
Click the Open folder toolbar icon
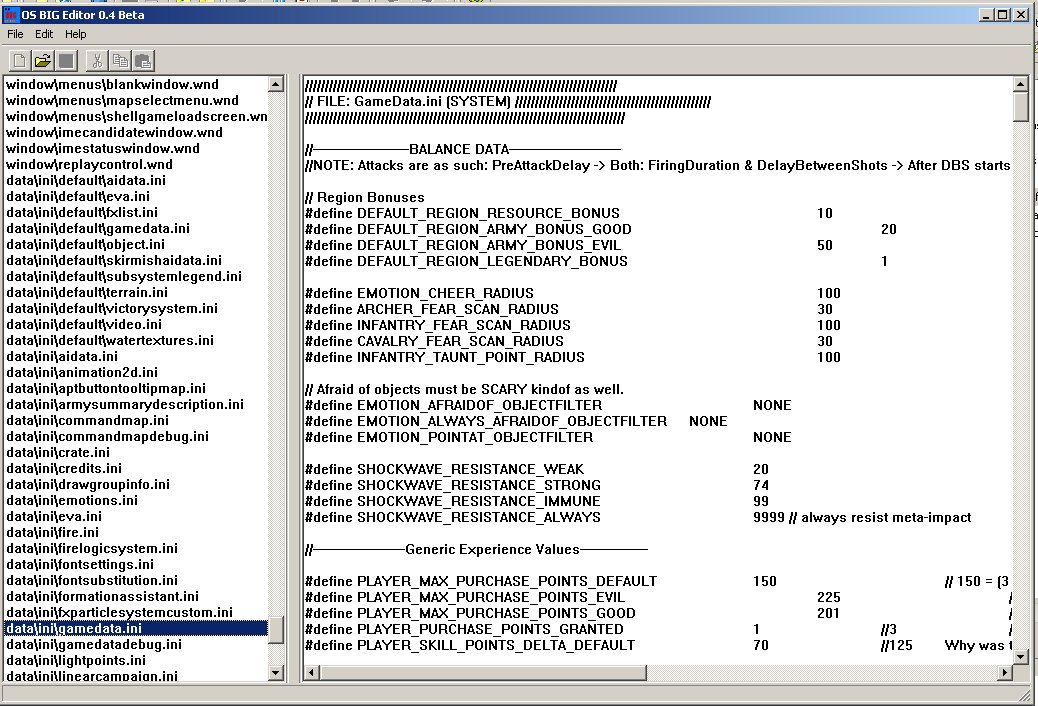[x=43, y=60]
